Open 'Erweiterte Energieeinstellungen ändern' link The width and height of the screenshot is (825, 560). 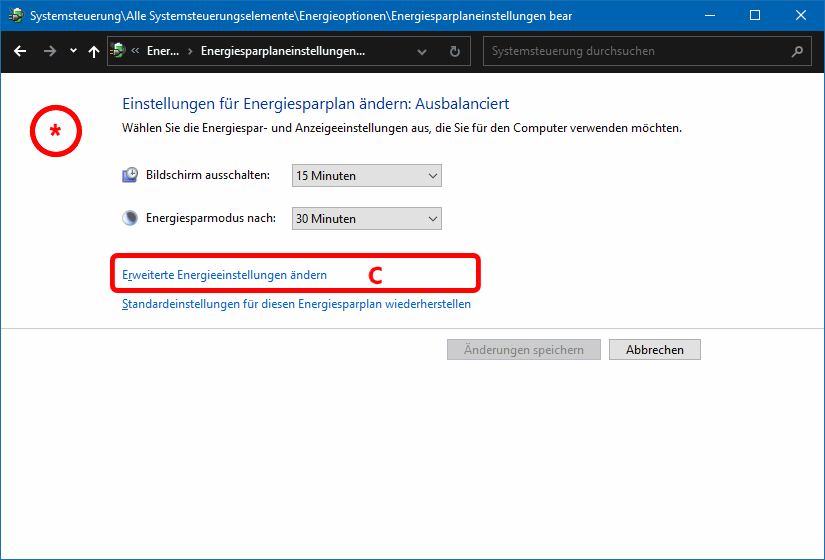[x=224, y=274]
